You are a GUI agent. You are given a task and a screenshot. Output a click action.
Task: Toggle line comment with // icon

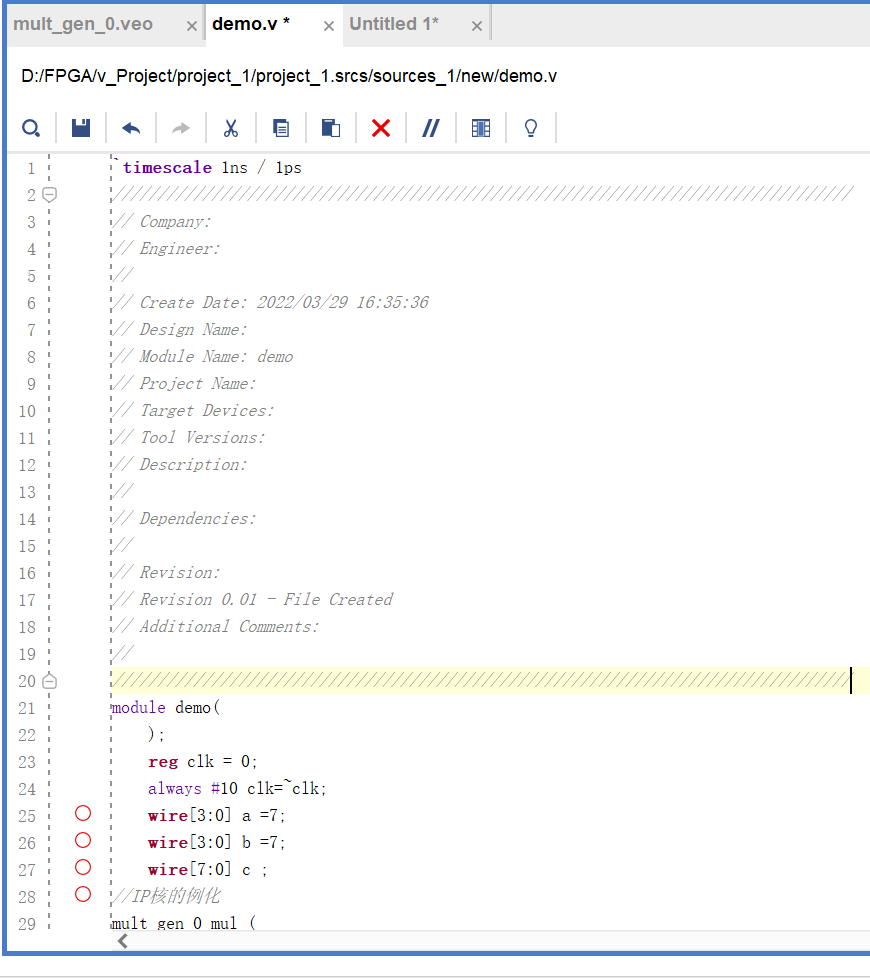431,128
